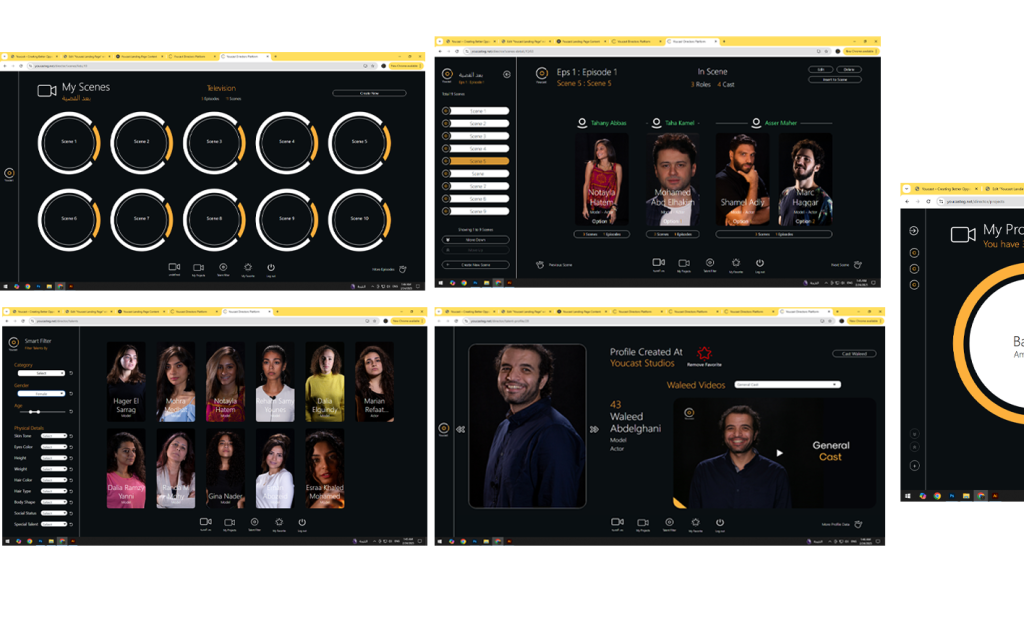Screen dimensions: 1024x623
Task: Toggle Remove Favorite on Waleed's profile
Action: click(x=704, y=352)
